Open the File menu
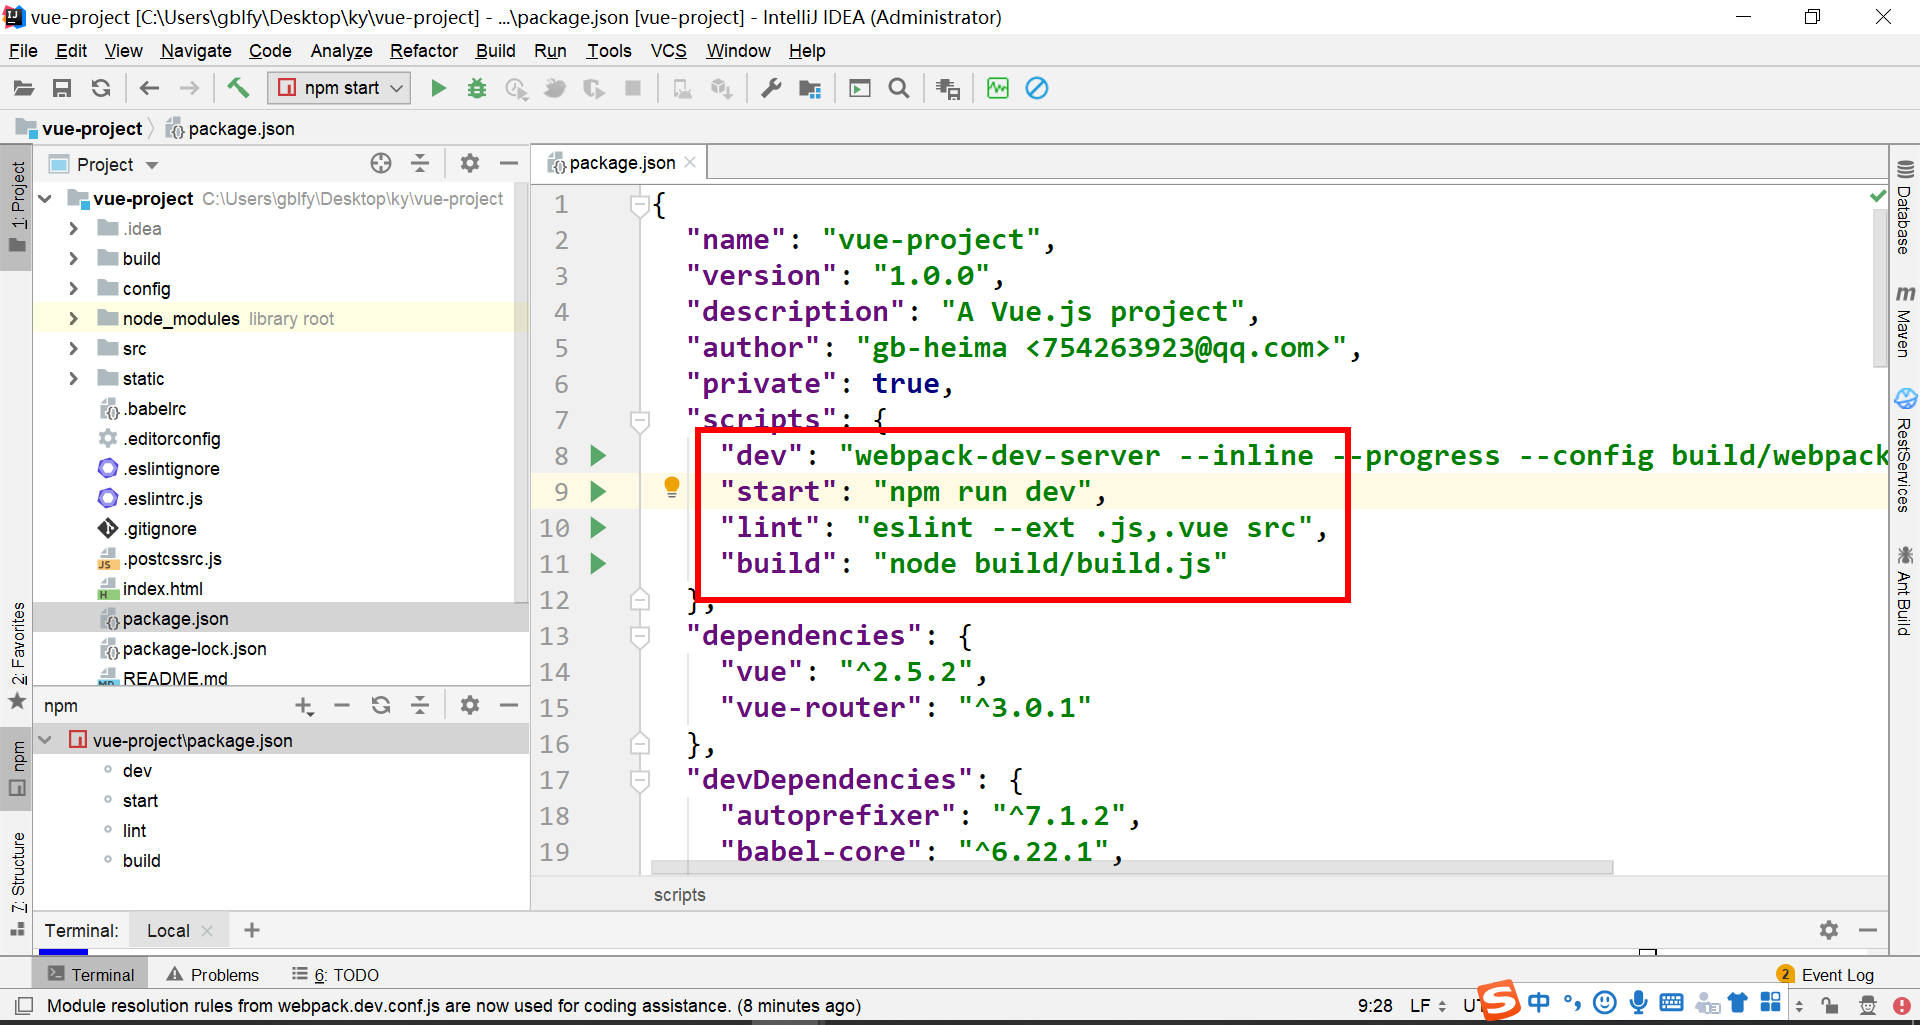The width and height of the screenshot is (1920, 1025). [23, 51]
